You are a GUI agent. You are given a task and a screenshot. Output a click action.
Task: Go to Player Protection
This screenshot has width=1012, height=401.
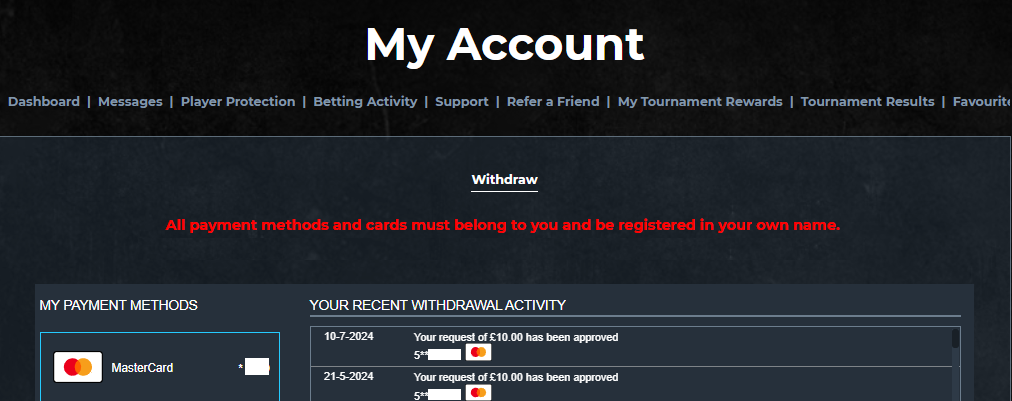pos(238,101)
